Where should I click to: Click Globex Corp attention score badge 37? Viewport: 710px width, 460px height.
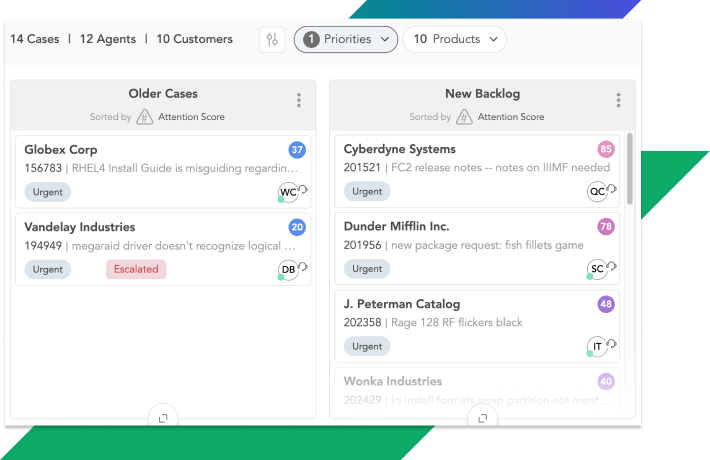[297, 150]
